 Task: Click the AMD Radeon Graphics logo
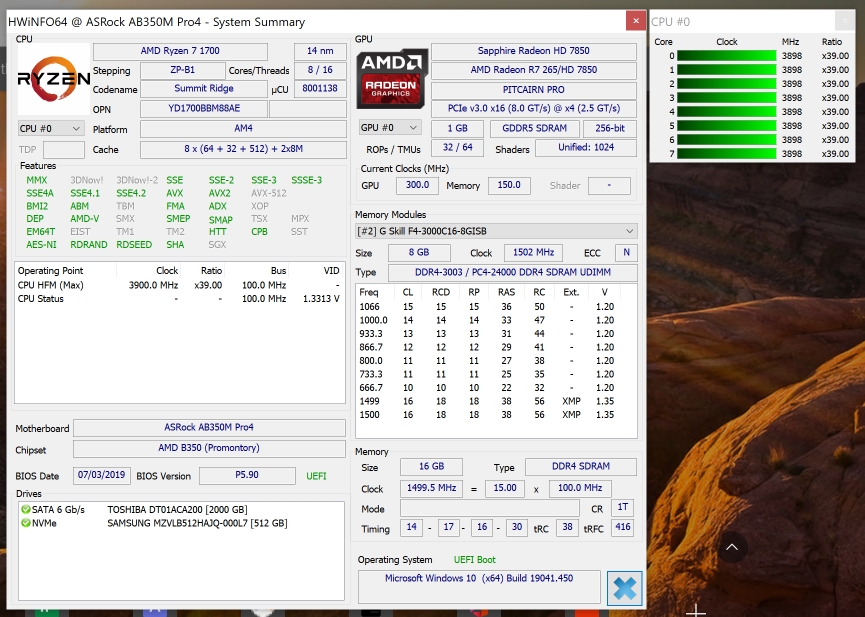tap(392, 79)
